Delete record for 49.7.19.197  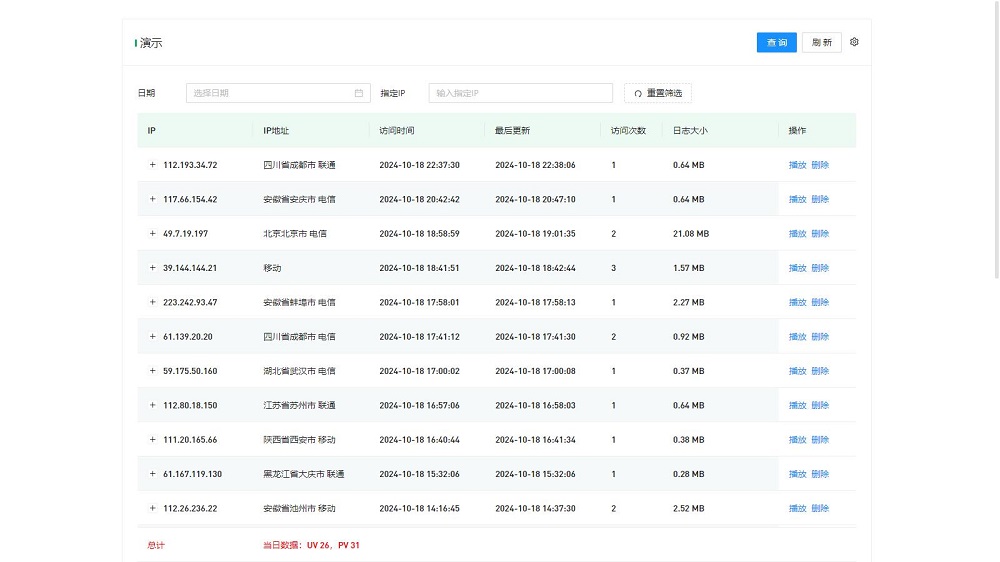point(820,234)
